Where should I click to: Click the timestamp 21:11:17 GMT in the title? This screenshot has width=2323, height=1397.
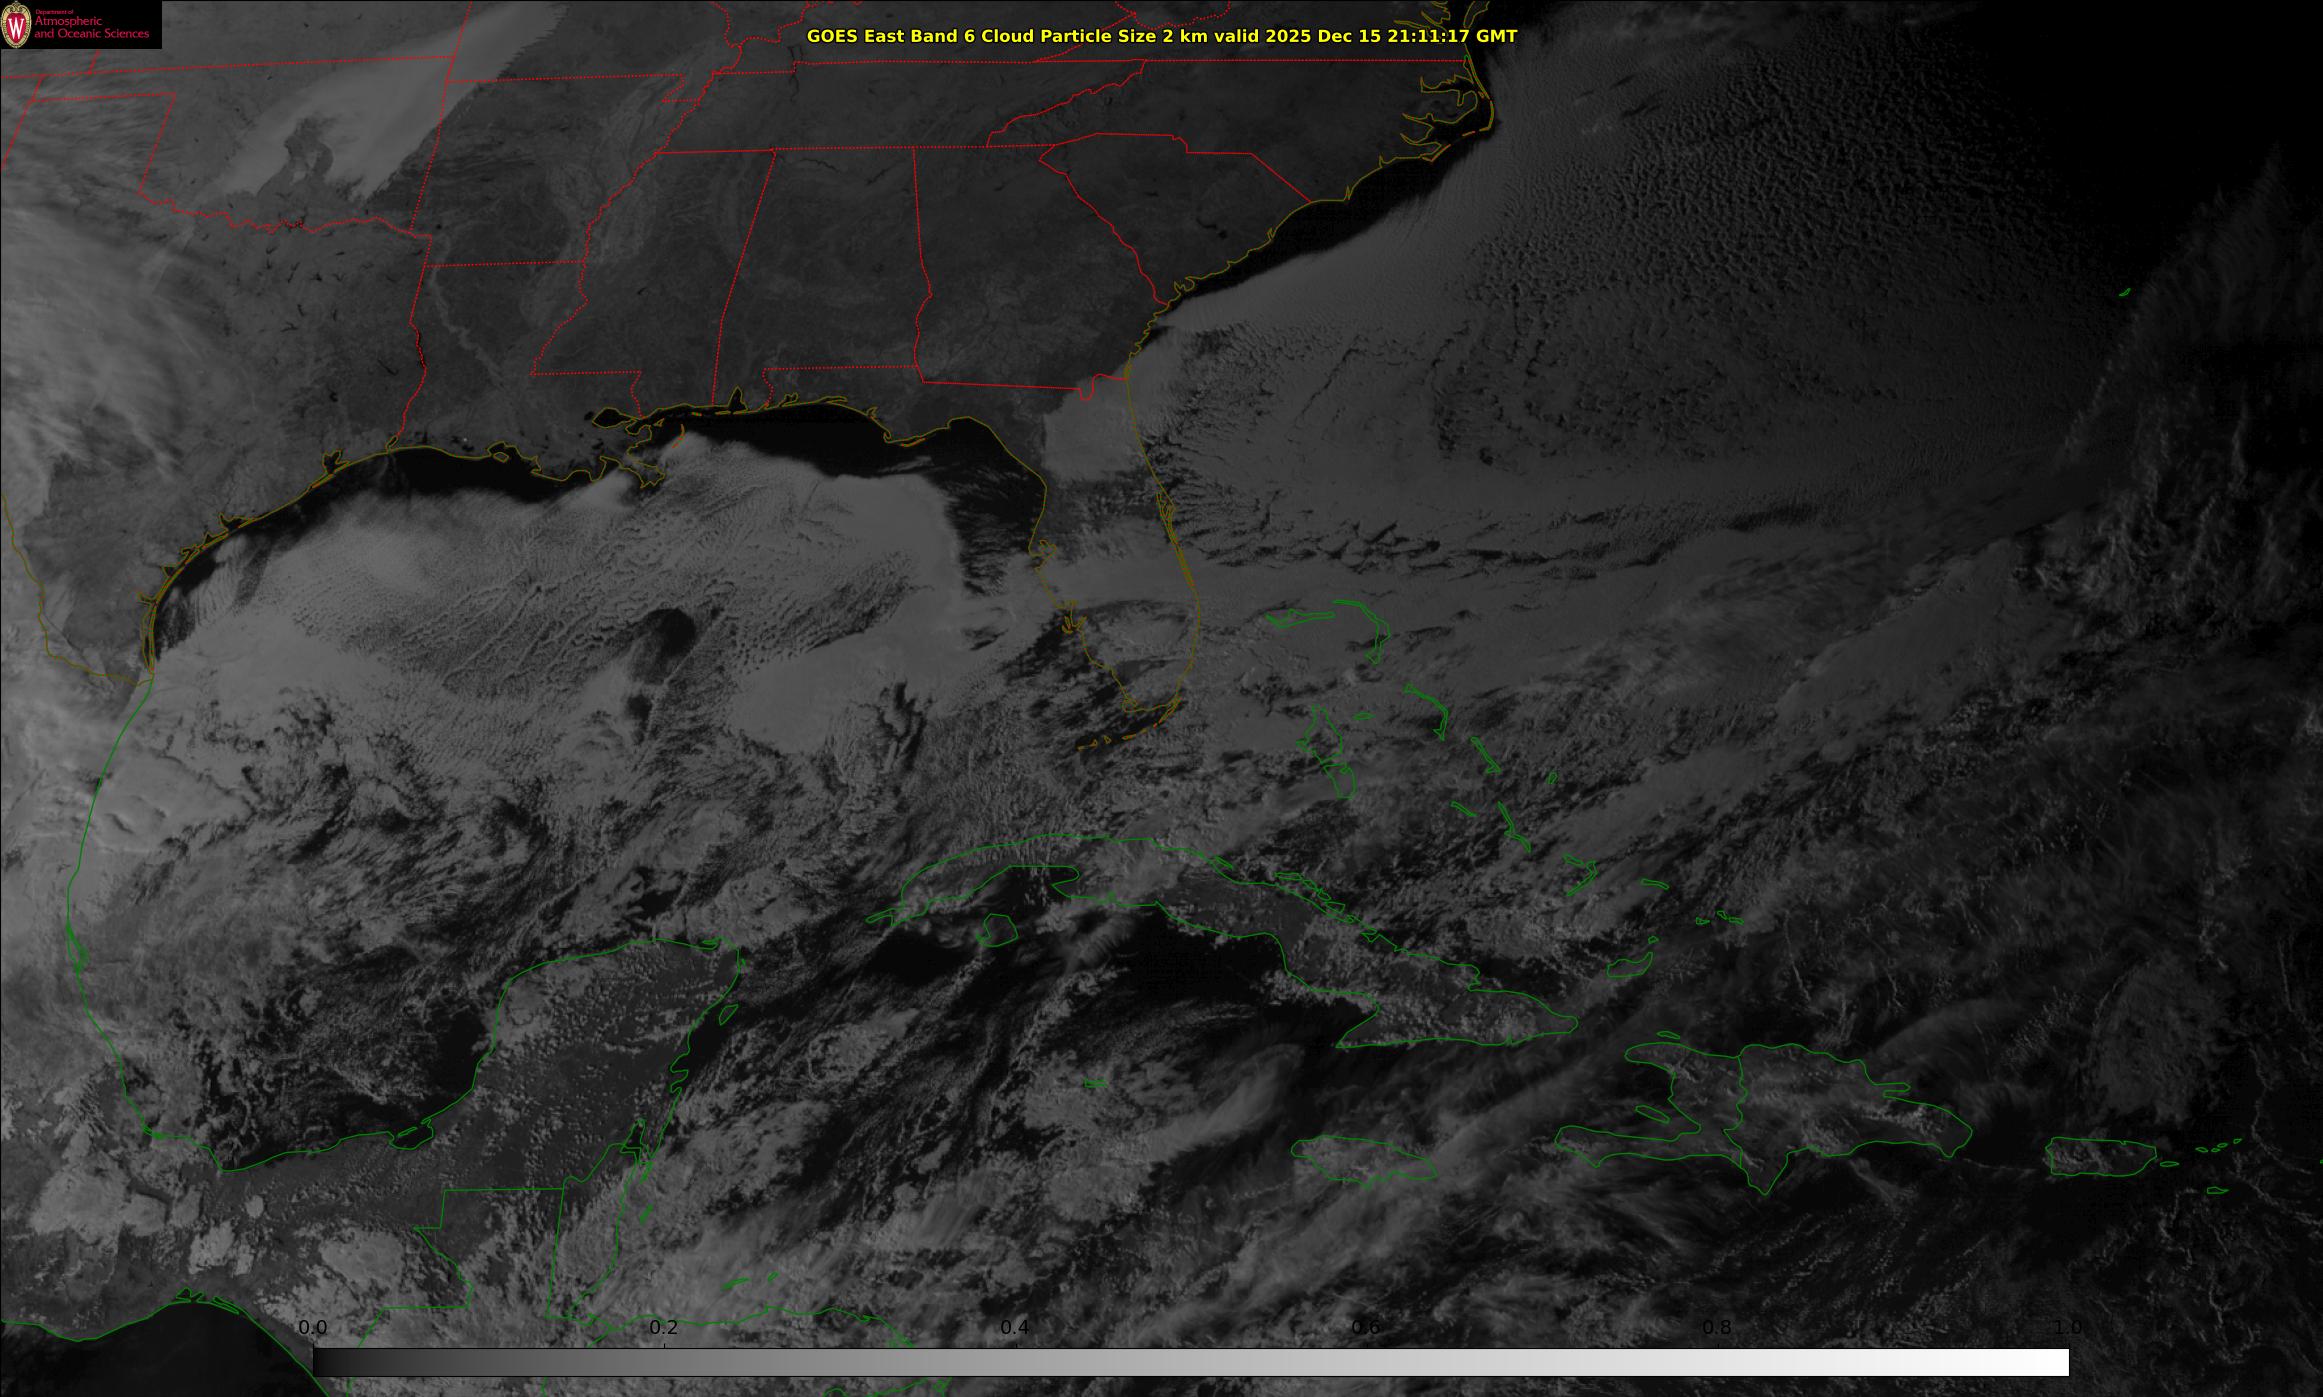[1450, 36]
